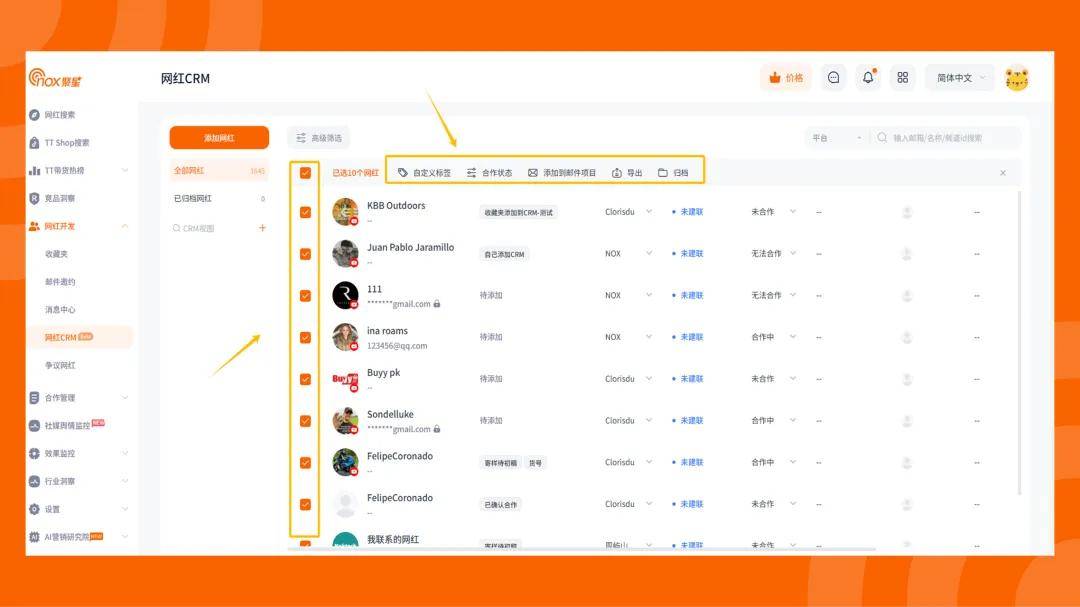This screenshot has height=607, width=1080.
Task: Click the 高级筛选 advanced filter button
Action: (x=318, y=138)
